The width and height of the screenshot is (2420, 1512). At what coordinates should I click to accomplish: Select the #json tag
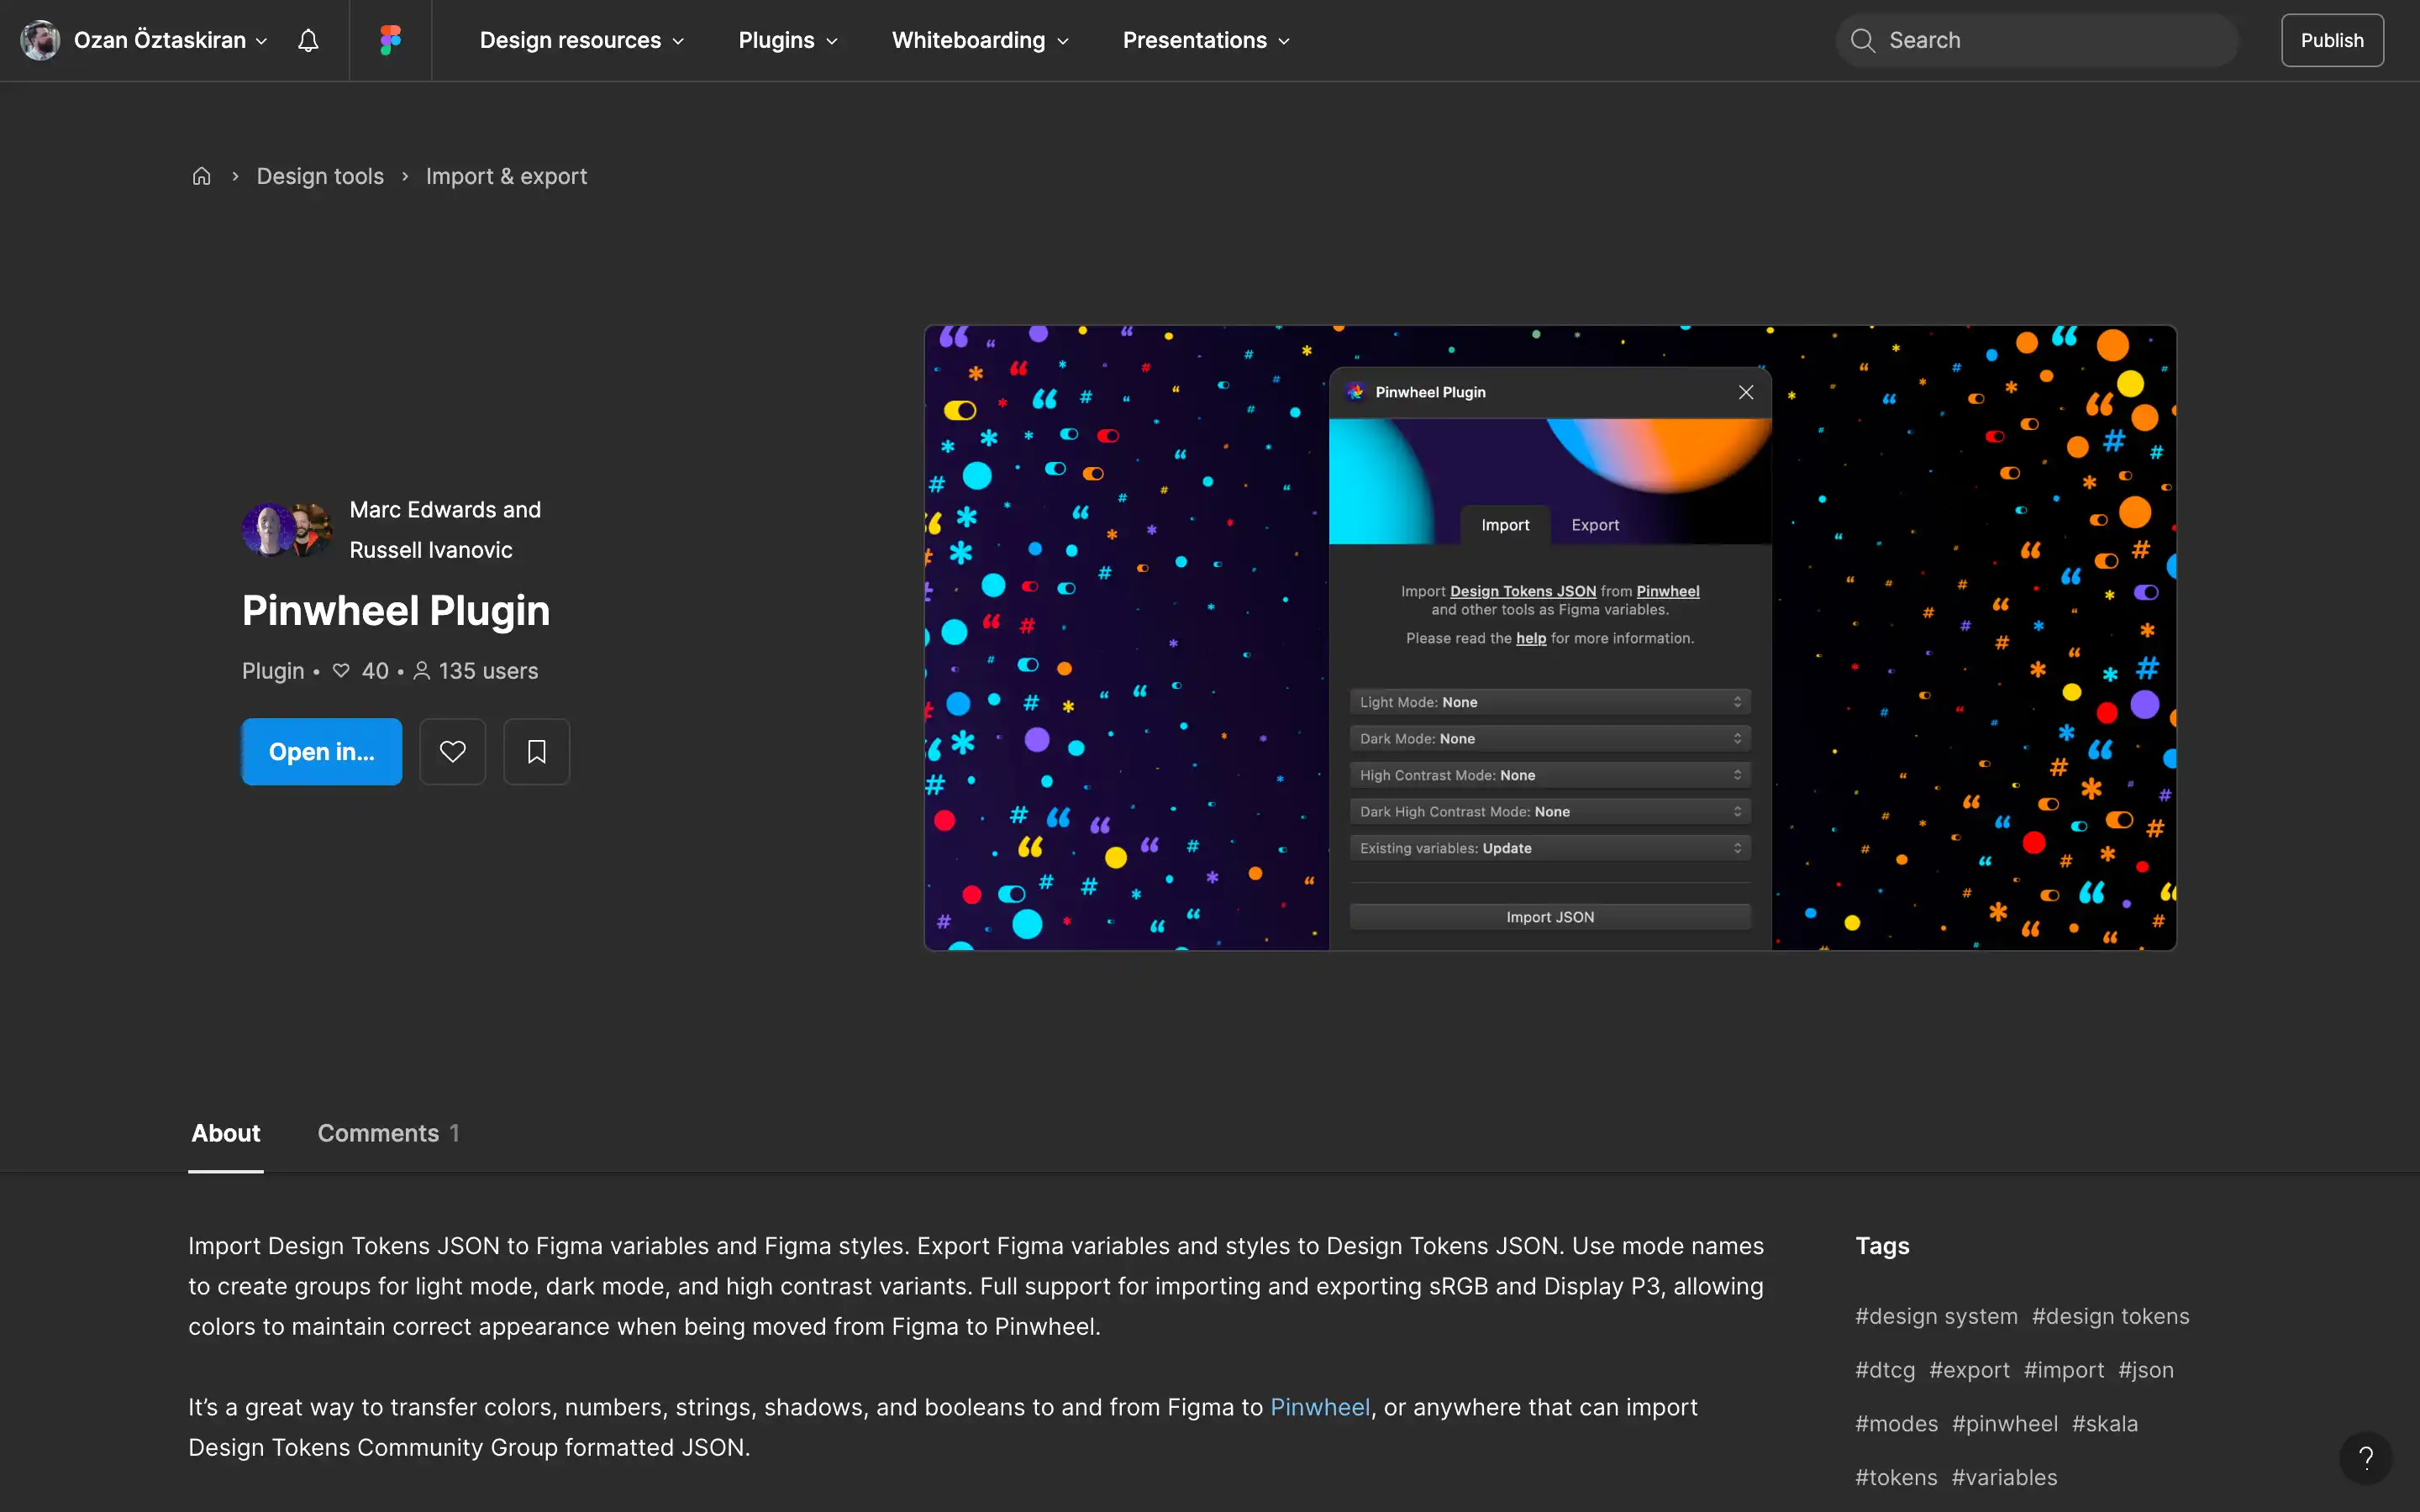[2146, 1370]
